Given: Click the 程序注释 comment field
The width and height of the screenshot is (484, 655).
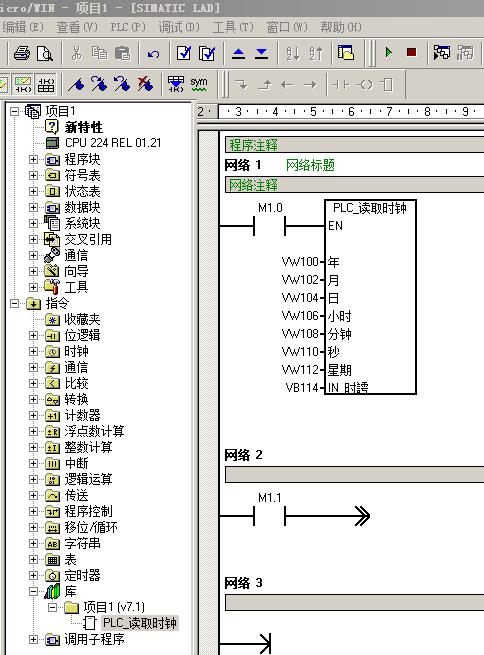Looking at the screenshot, I should pos(354,145).
